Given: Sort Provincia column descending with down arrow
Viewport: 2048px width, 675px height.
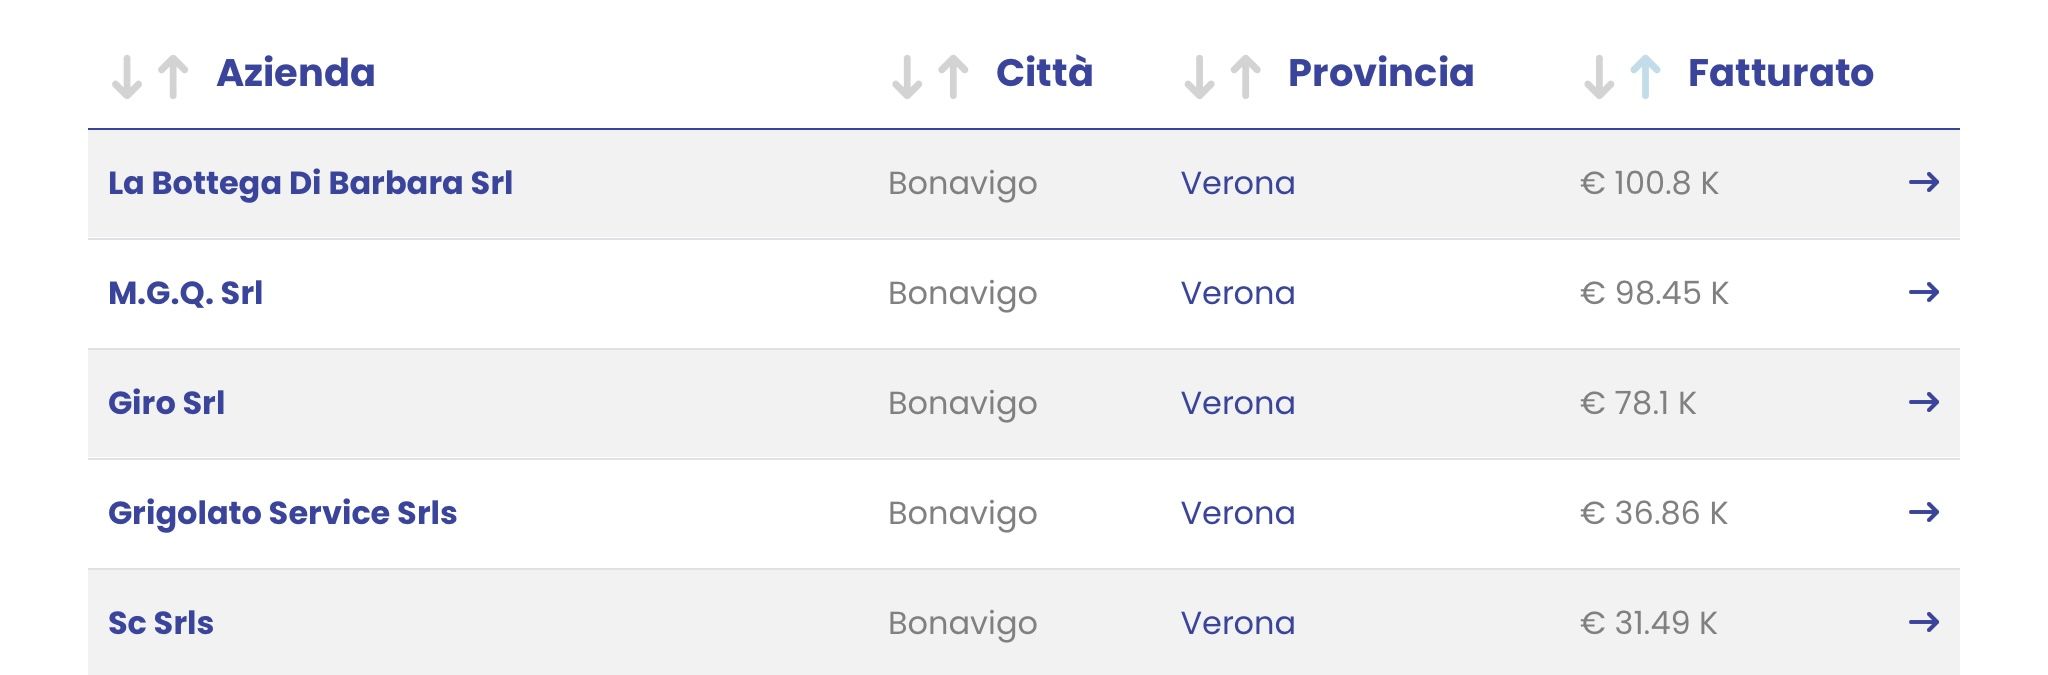Looking at the screenshot, I should (1198, 77).
